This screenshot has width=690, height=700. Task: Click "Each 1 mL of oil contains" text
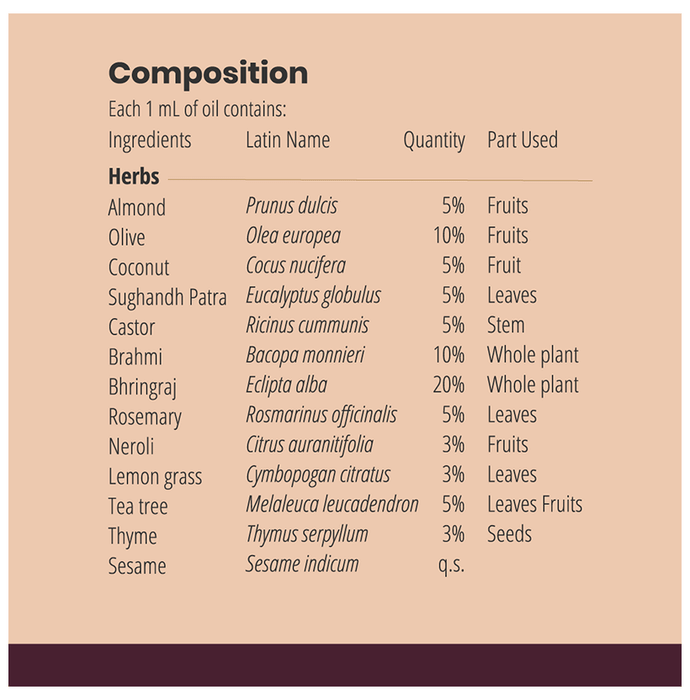point(204,110)
